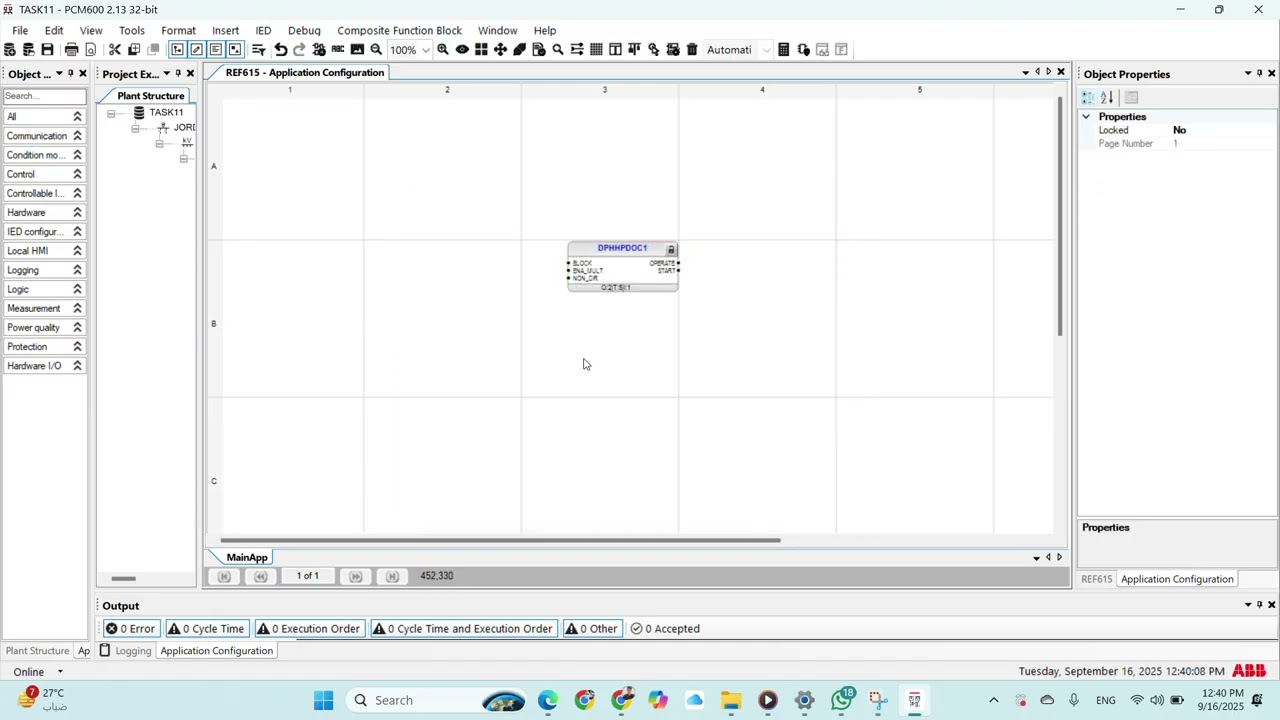Click the ABC text label icon
1280x720 pixels.
point(338,50)
